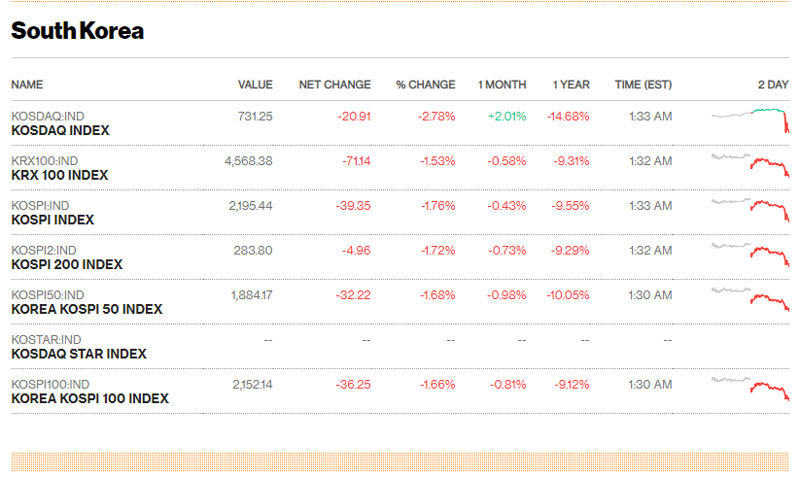Open the KOSDAQ INDEX link
This screenshot has height=477, width=800.
coord(60,130)
